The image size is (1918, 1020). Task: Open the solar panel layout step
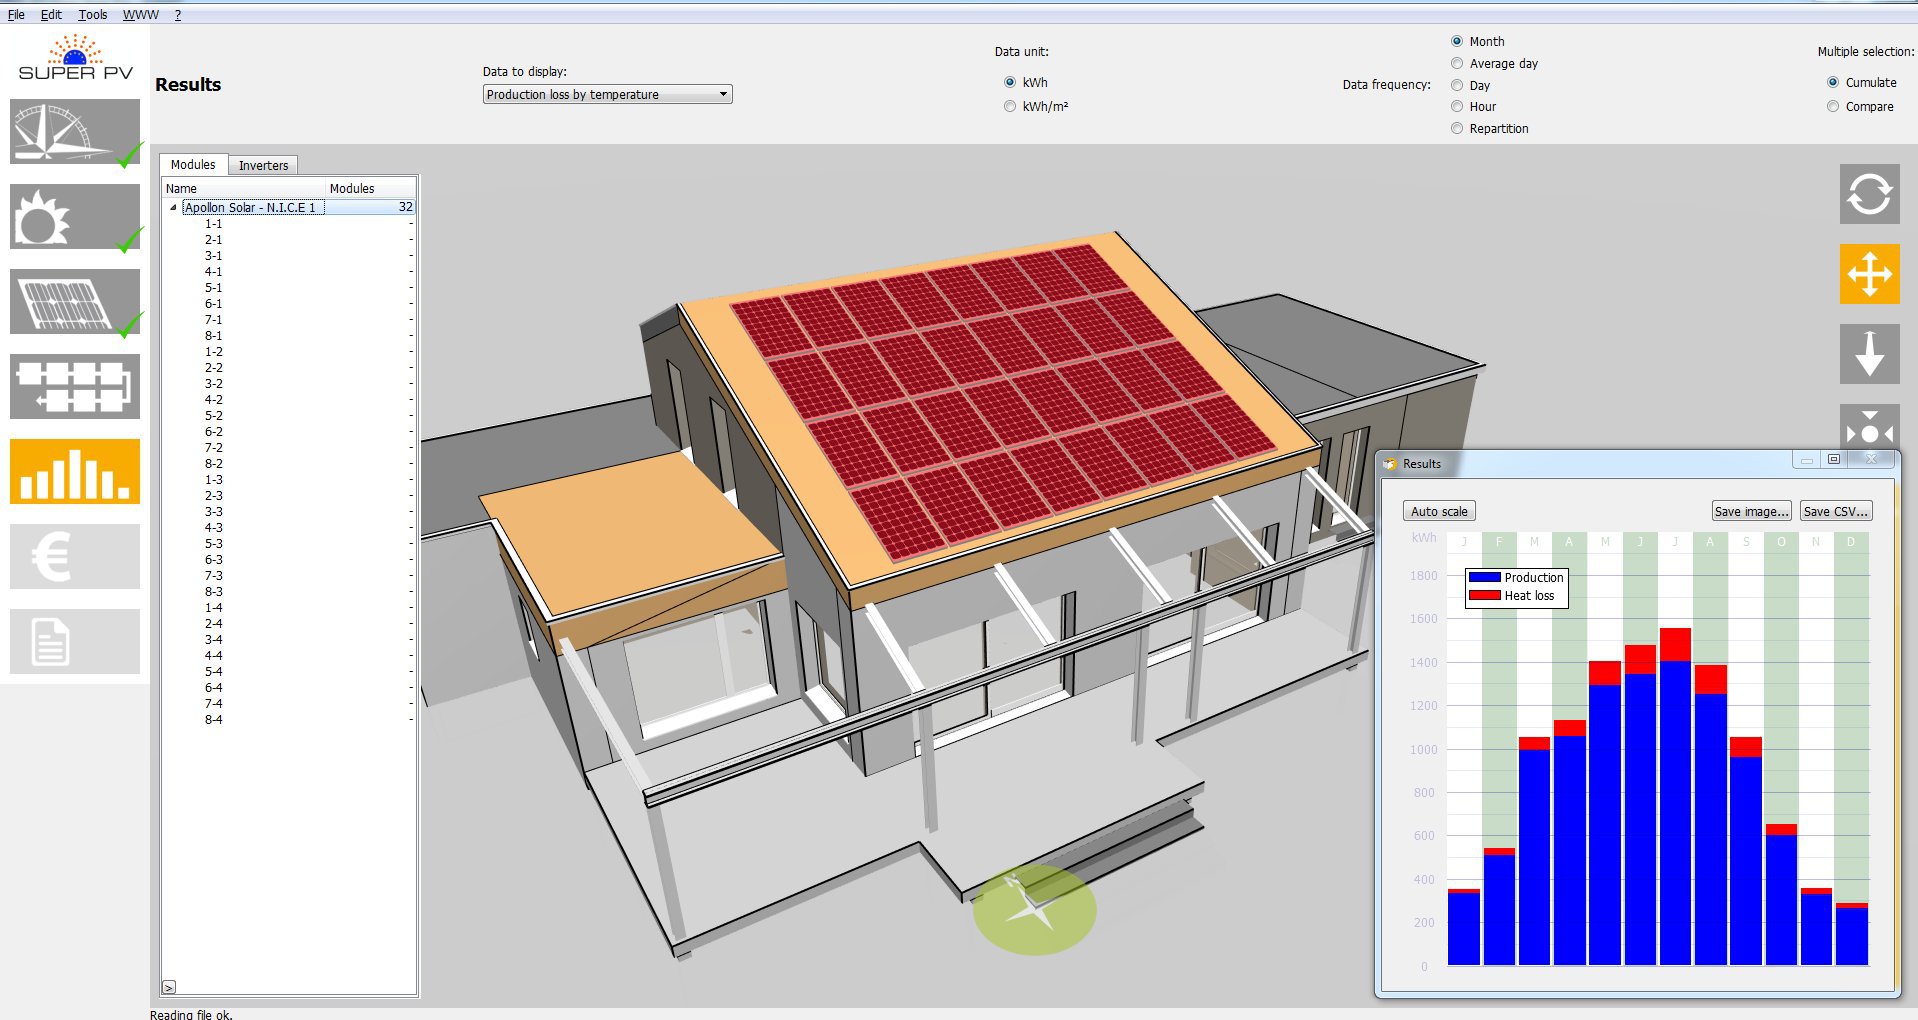pos(75,301)
